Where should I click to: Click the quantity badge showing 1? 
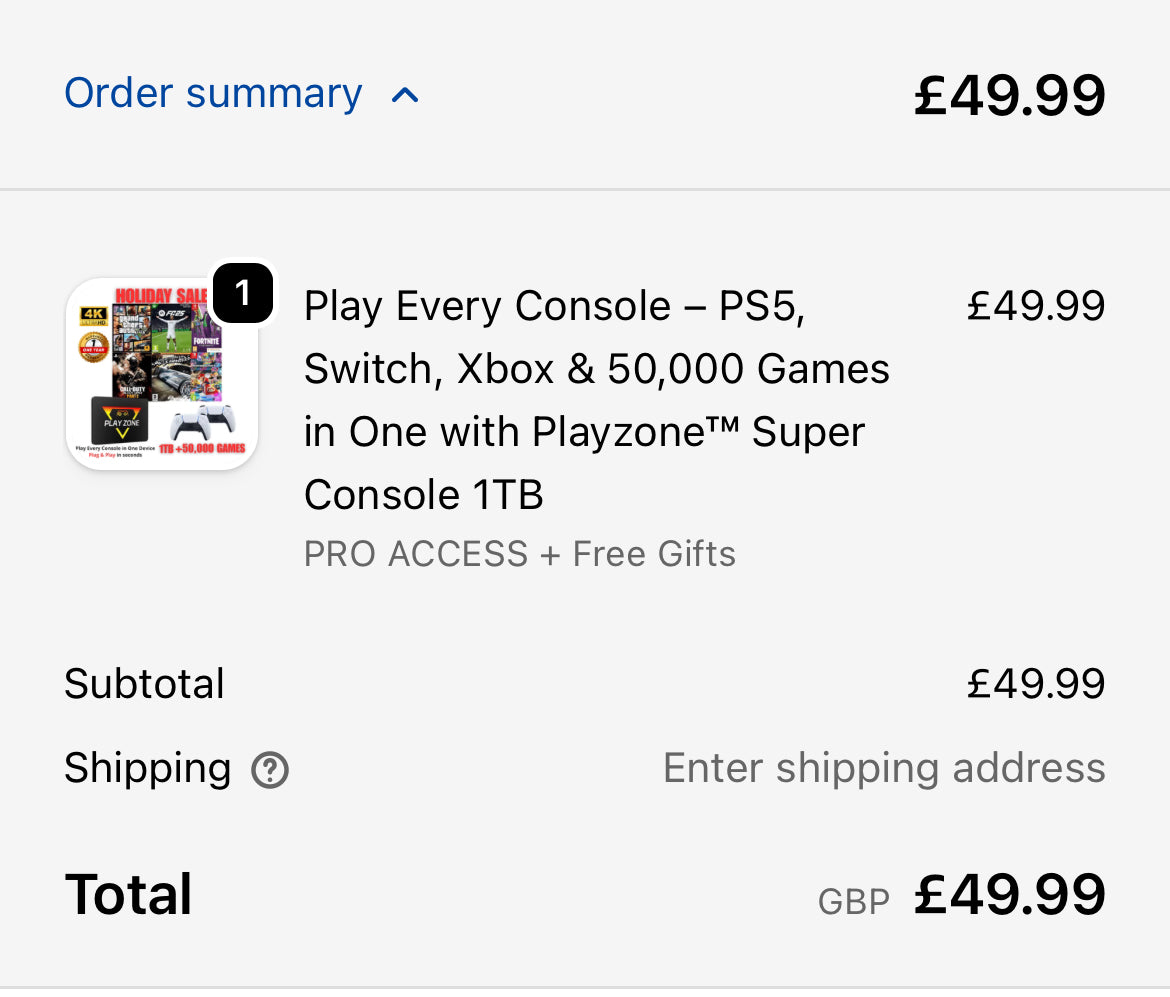(242, 293)
